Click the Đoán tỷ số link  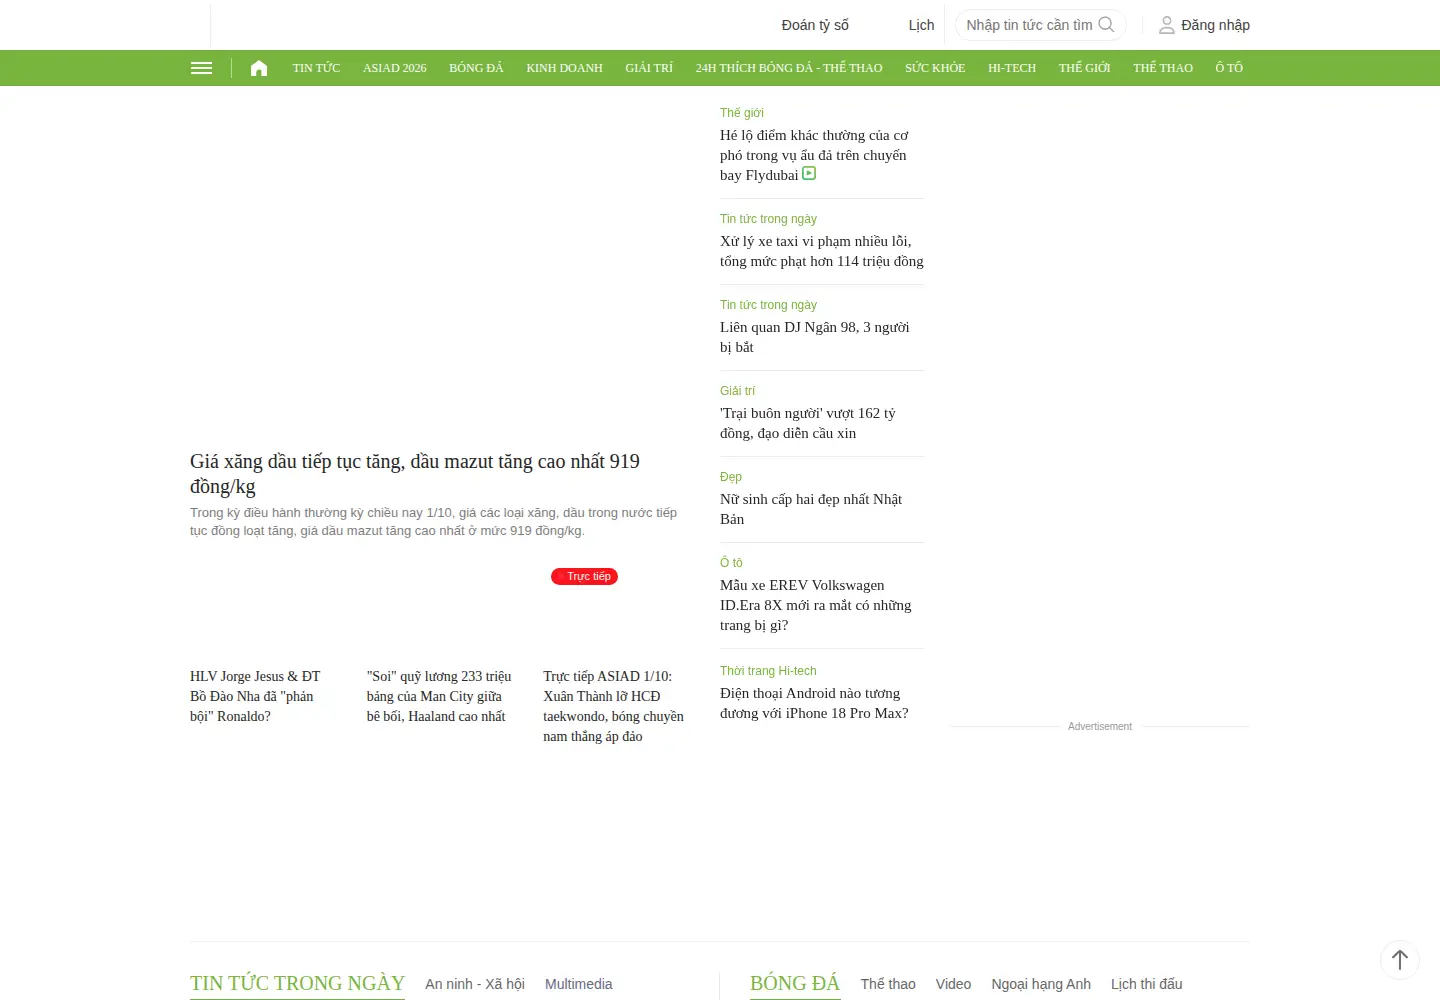(x=815, y=25)
